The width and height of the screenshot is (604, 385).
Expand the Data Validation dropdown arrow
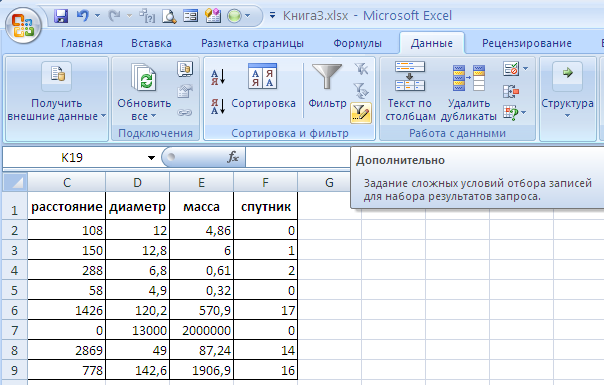pos(525,69)
